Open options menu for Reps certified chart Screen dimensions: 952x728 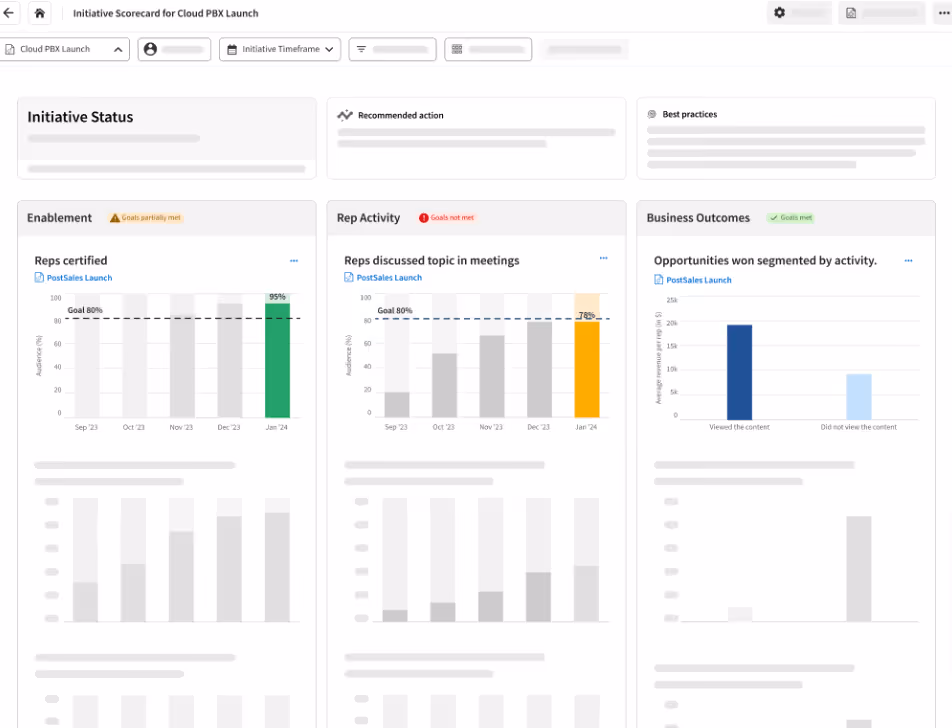[x=294, y=260]
